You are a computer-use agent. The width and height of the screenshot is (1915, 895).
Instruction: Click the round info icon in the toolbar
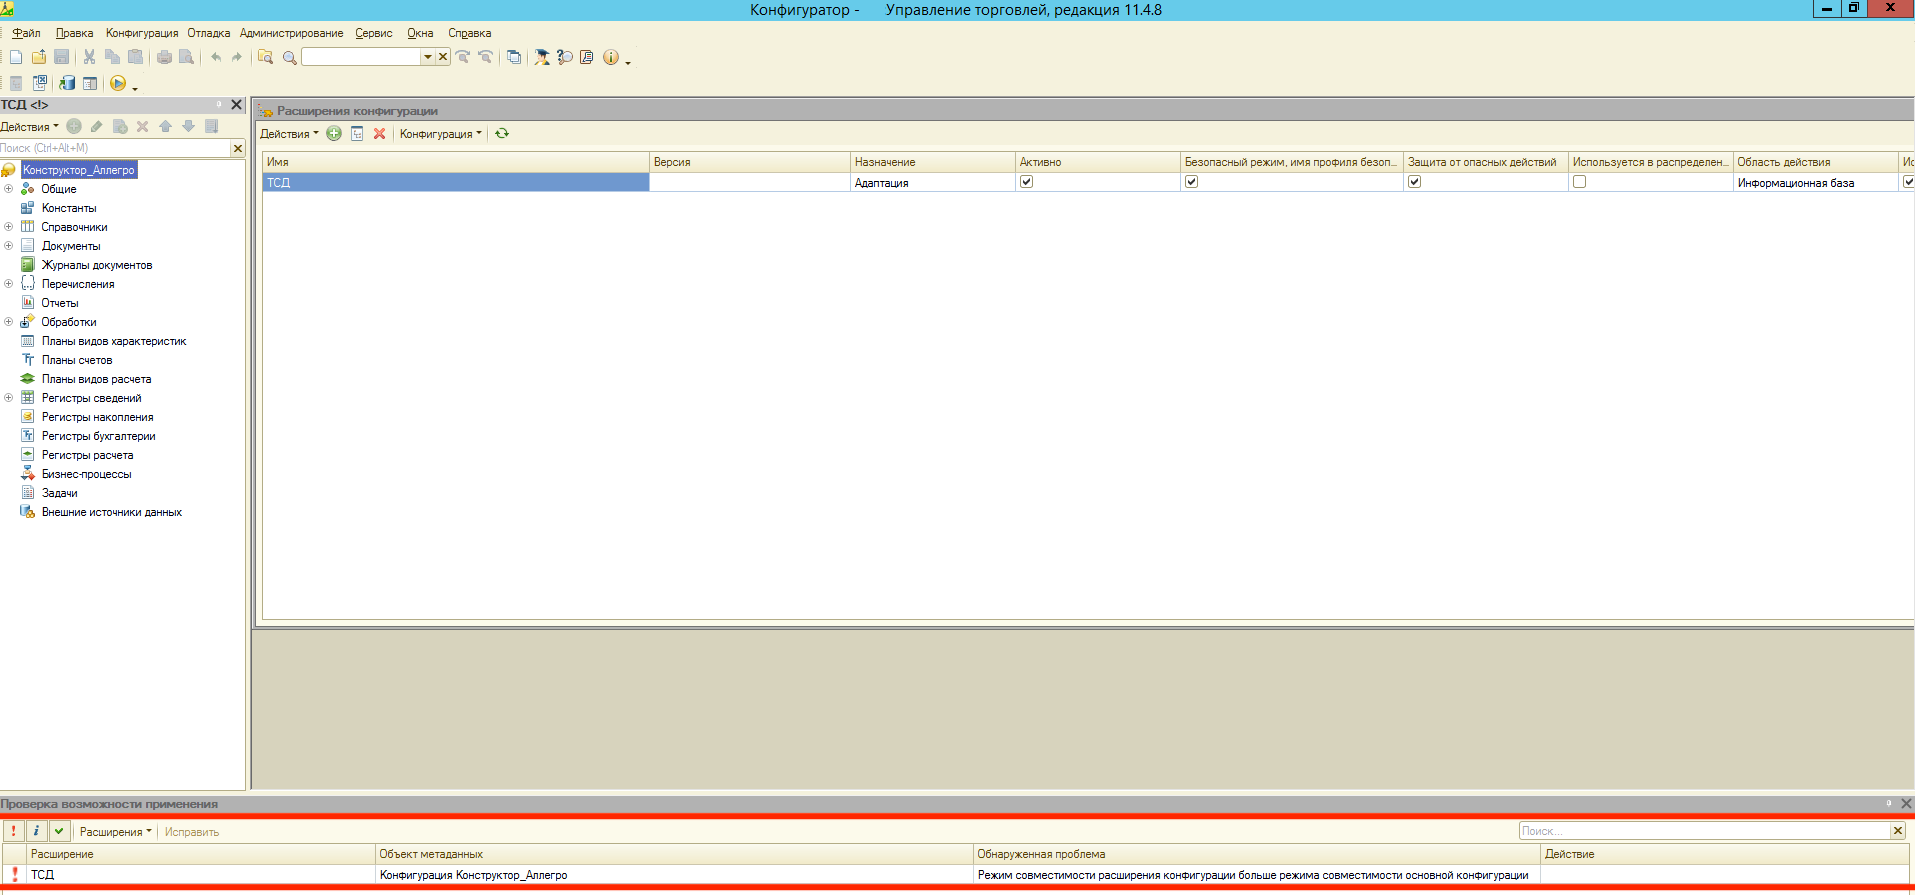611,57
